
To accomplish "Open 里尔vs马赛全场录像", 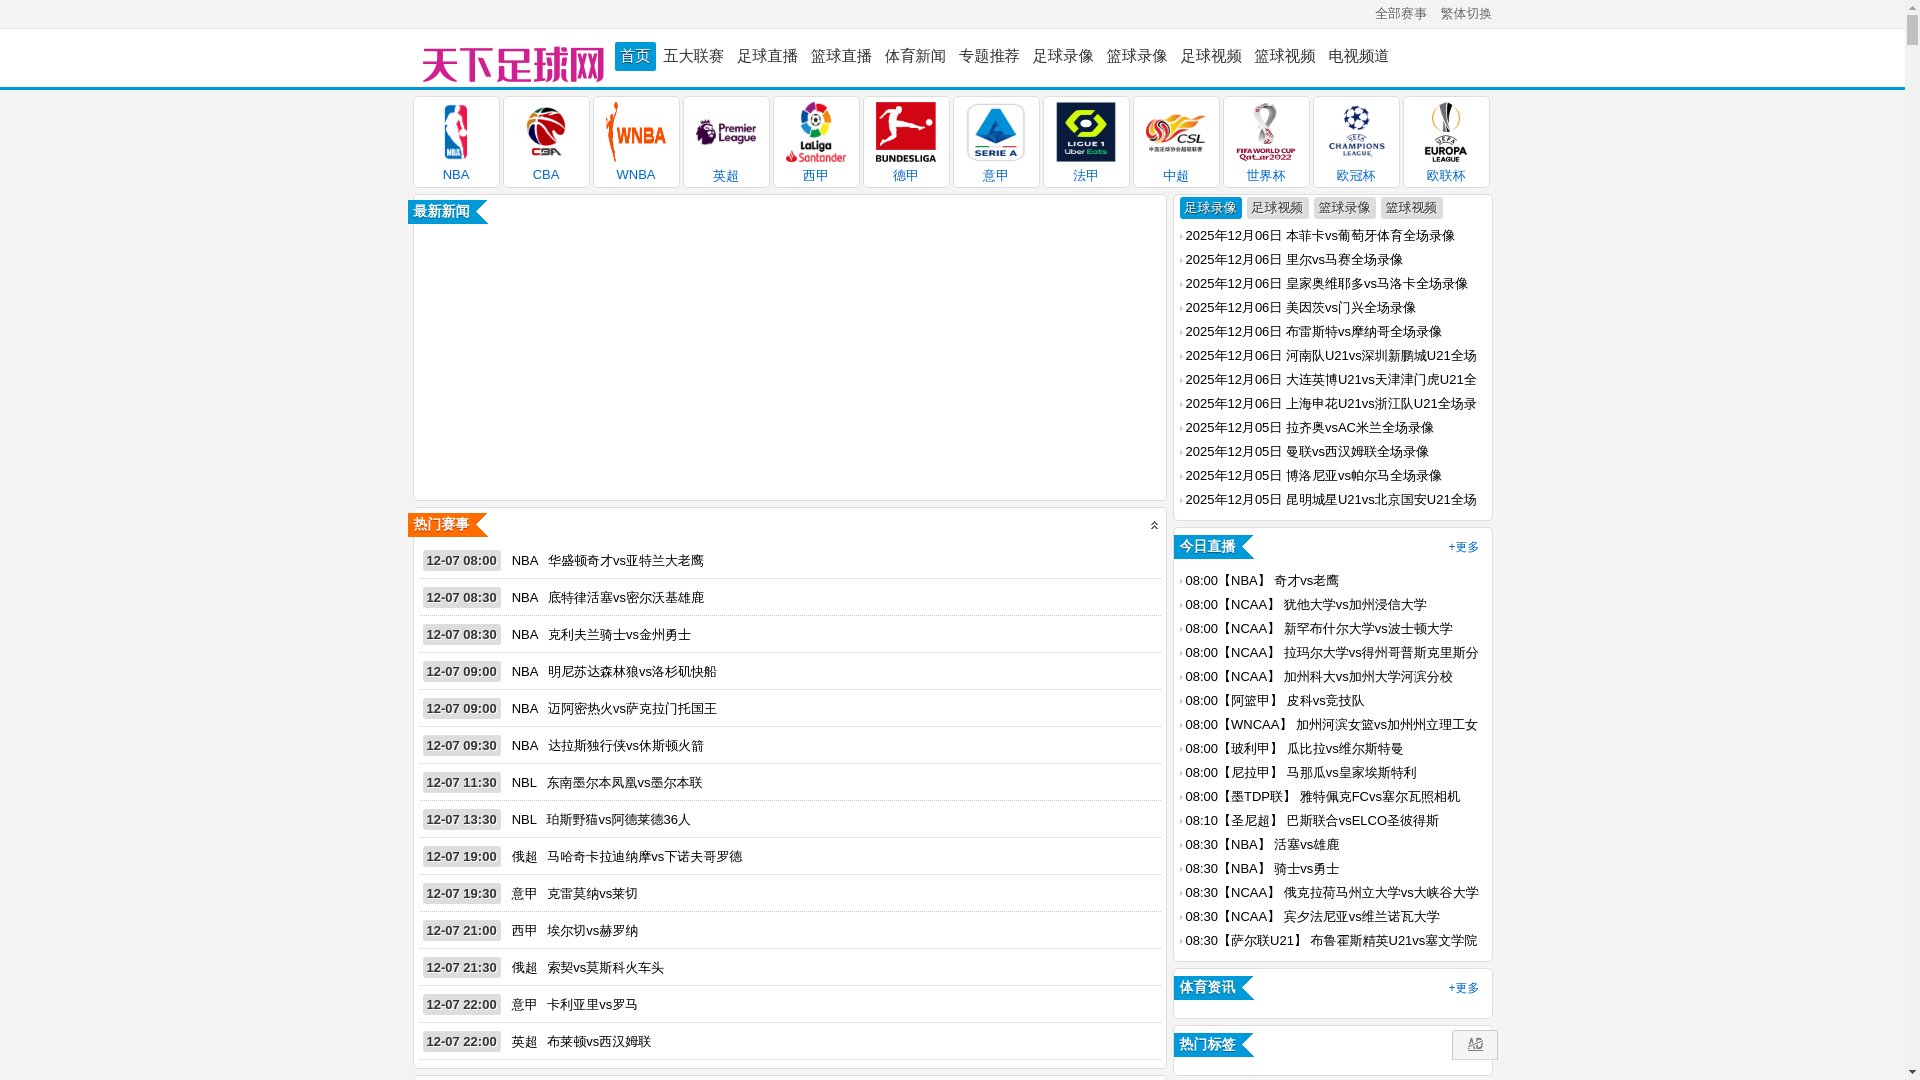I will coord(1294,260).
